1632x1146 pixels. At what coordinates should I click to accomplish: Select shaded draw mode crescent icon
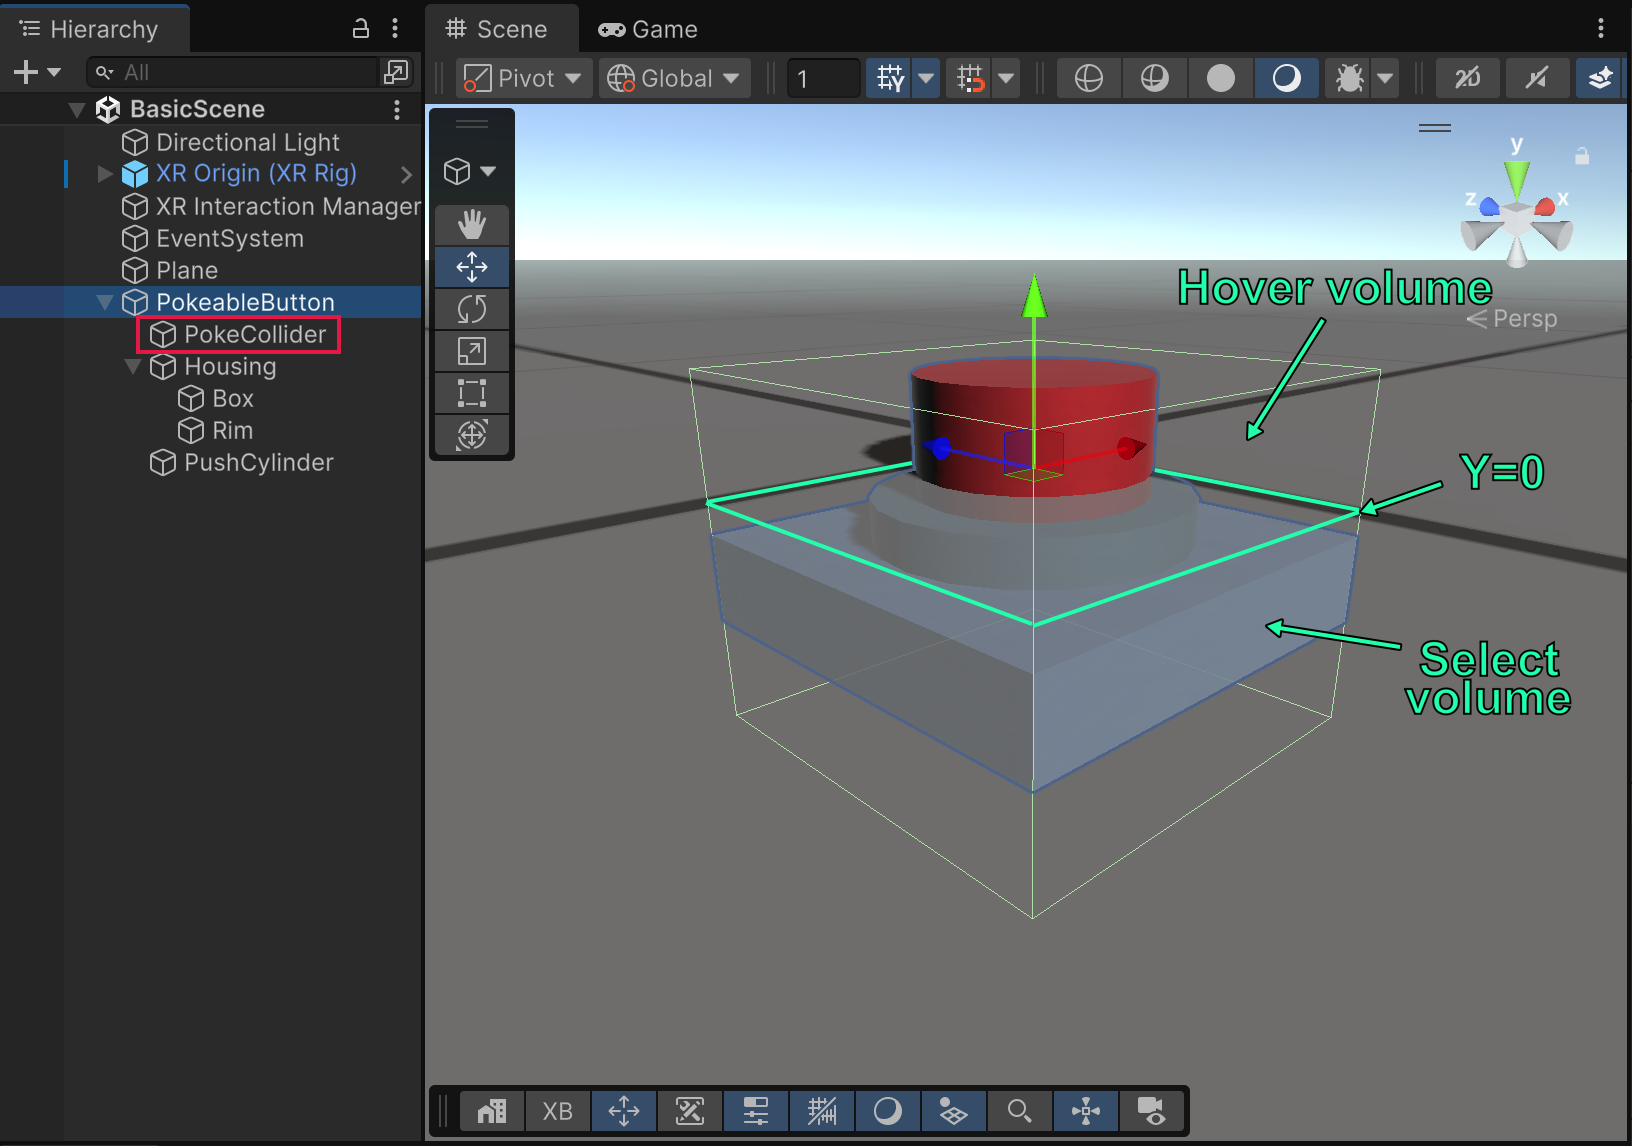[x=1287, y=78]
